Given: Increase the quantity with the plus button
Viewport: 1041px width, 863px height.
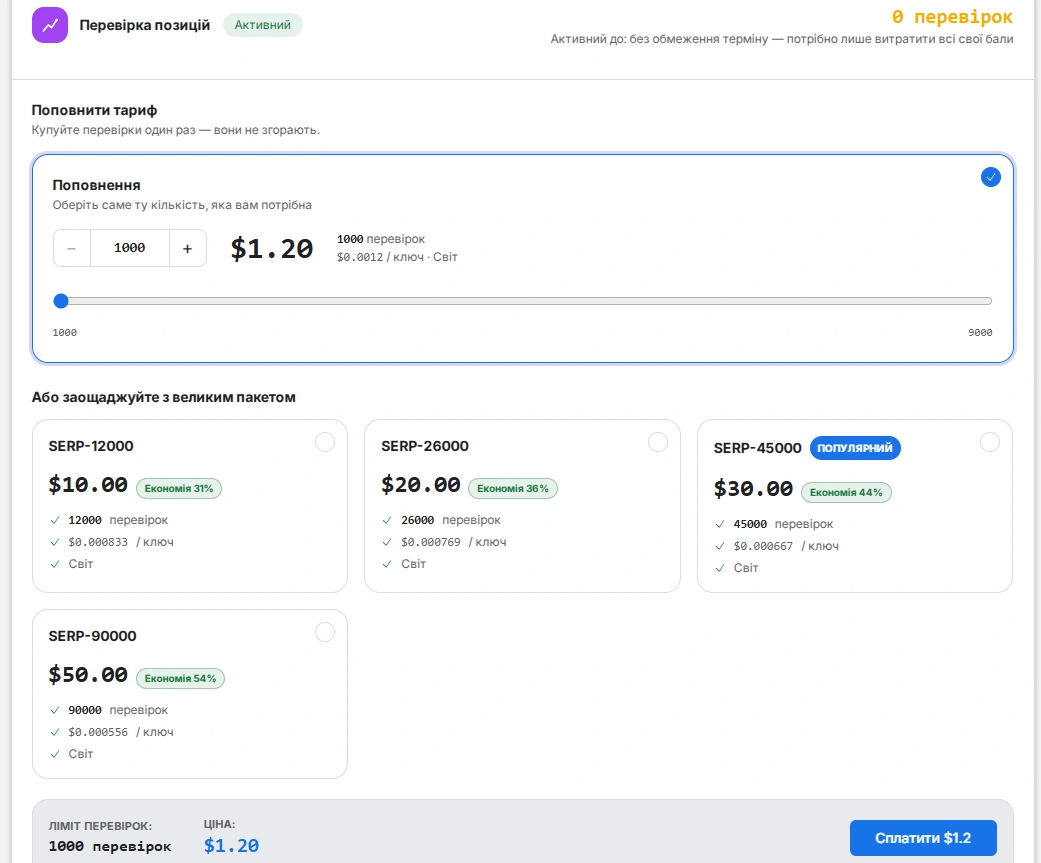Looking at the screenshot, I should pos(188,248).
